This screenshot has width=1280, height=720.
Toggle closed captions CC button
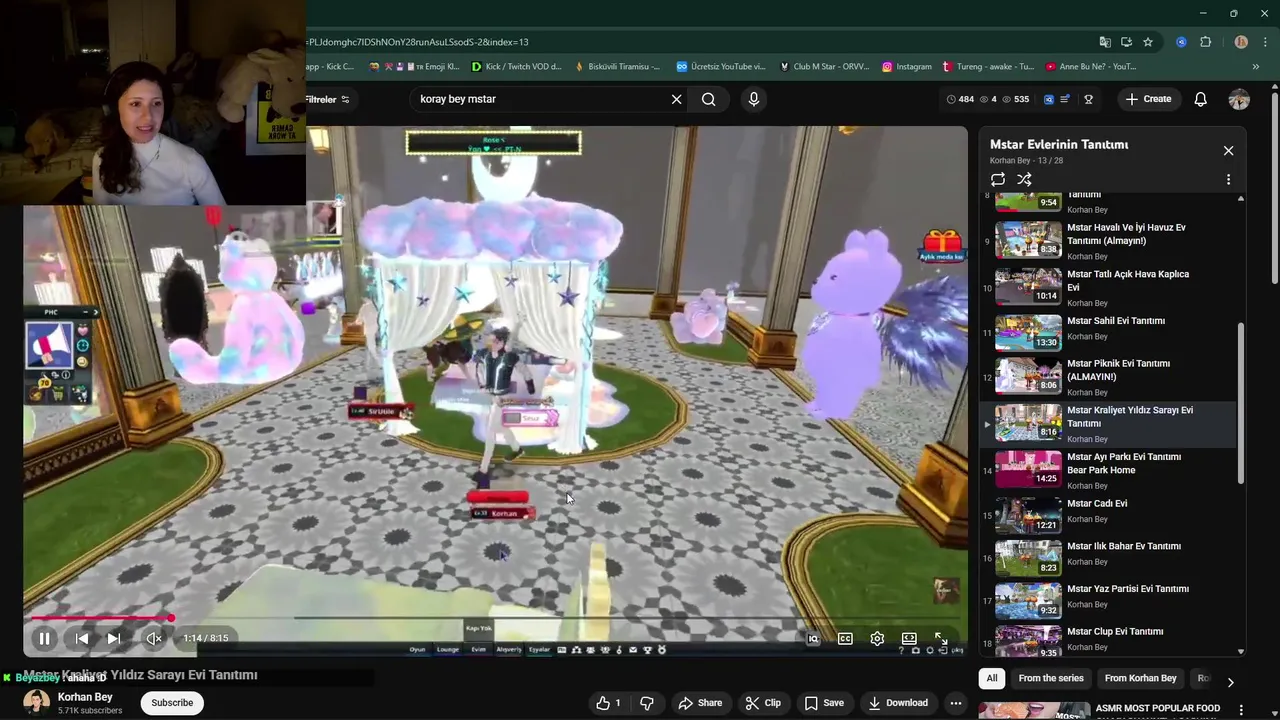pyautogui.click(x=845, y=638)
